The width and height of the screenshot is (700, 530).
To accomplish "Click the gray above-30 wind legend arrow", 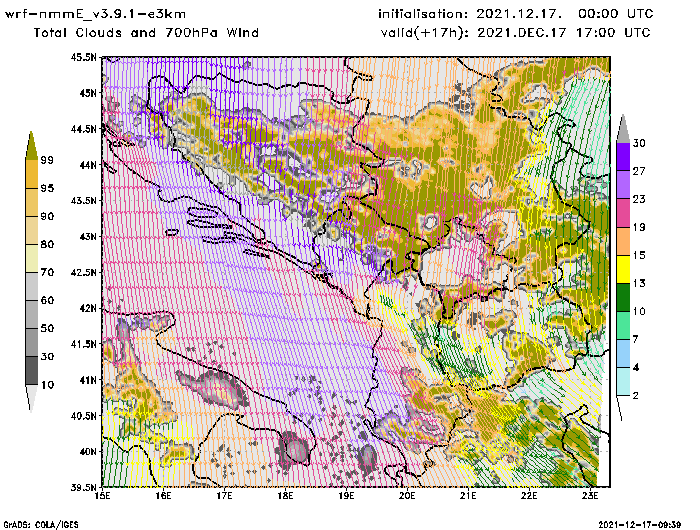I will tap(623, 129).
